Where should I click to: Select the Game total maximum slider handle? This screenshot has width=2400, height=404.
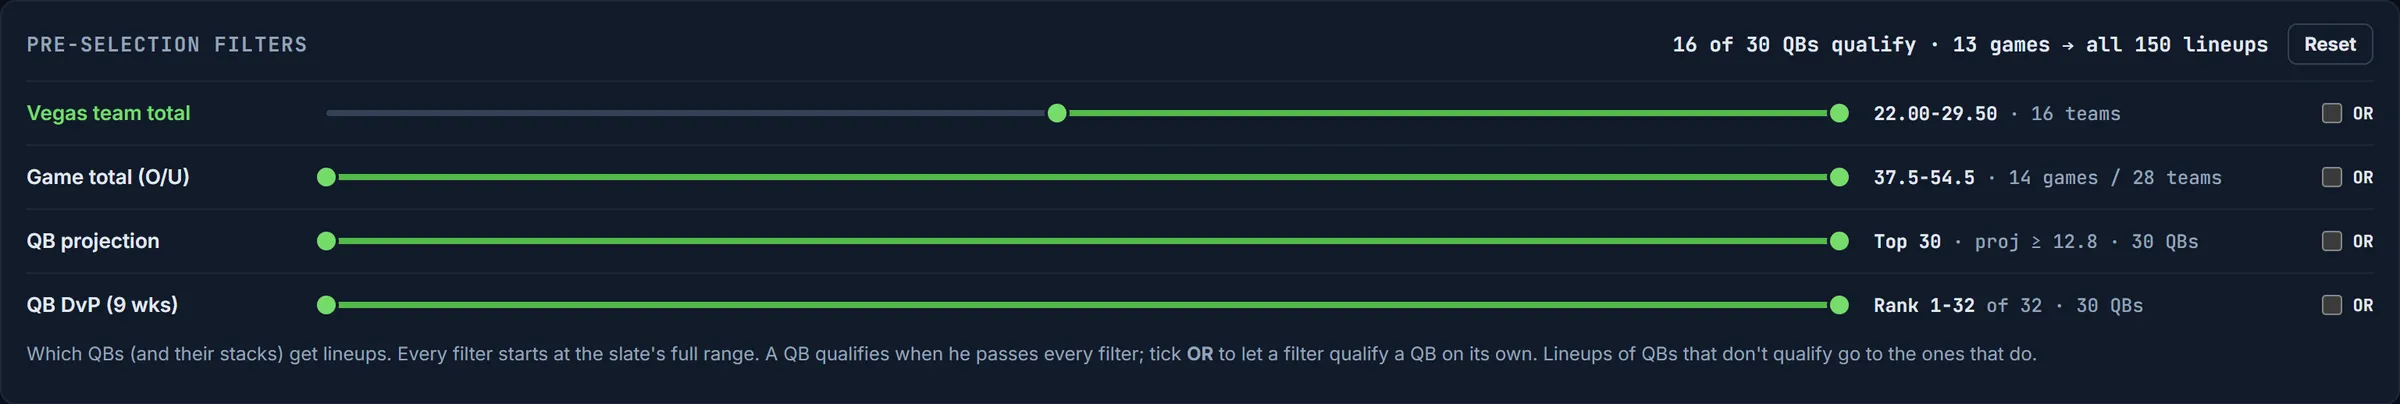coord(1838,177)
